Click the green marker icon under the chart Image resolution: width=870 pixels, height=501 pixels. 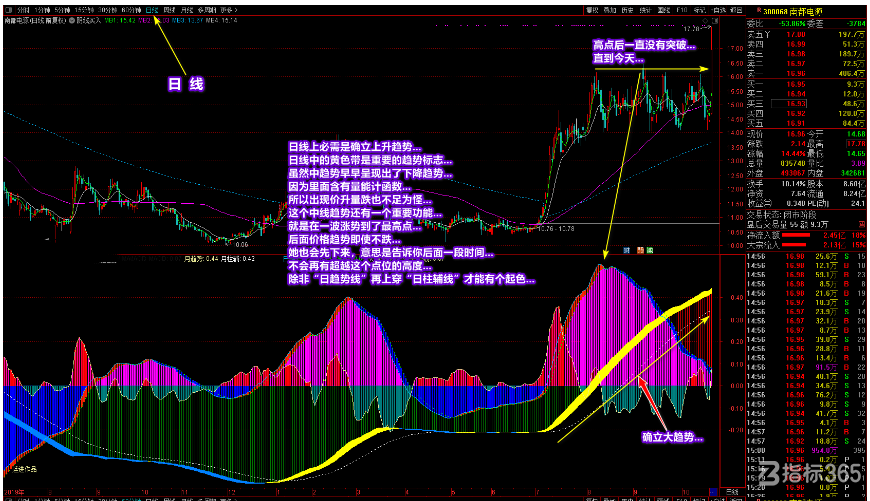click(x=650, y=250)
